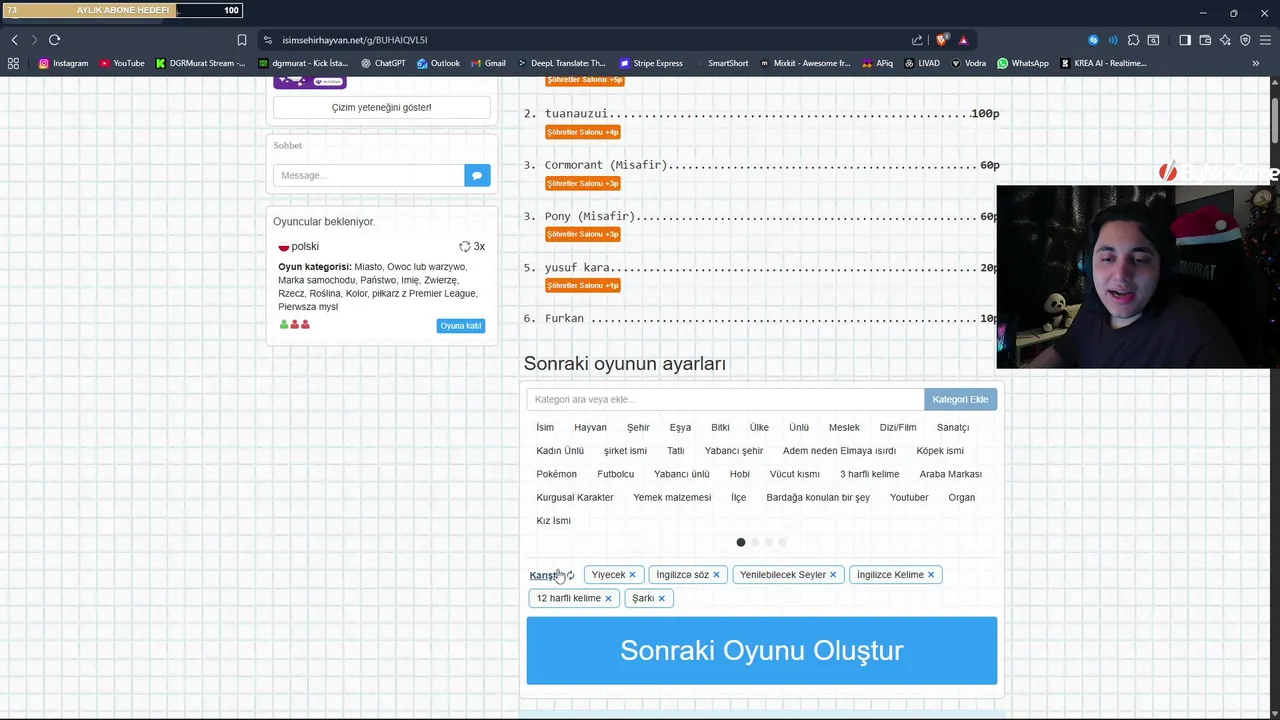1280x720 pixels.
Task: Focus the chat Message input
Action: pyautogui.click(x=369, y=175)
